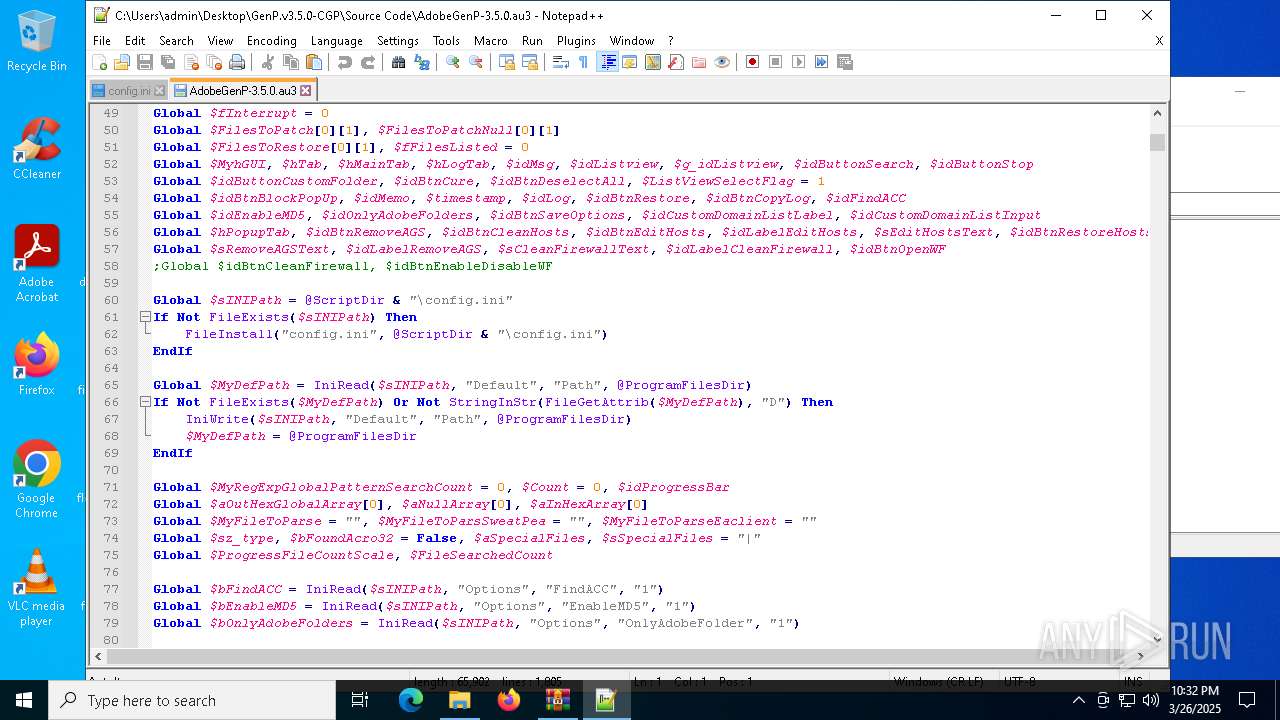Screen dimensions: 1280x720
Task: Open the Plugins menu
Action: pyautogui.click(x=576, y=41)
